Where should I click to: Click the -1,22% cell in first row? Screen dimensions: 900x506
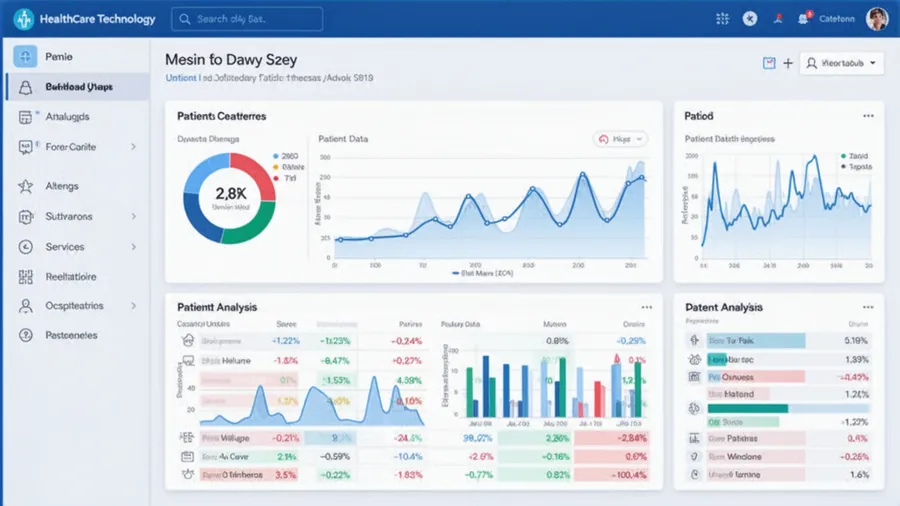click(285, 341)
